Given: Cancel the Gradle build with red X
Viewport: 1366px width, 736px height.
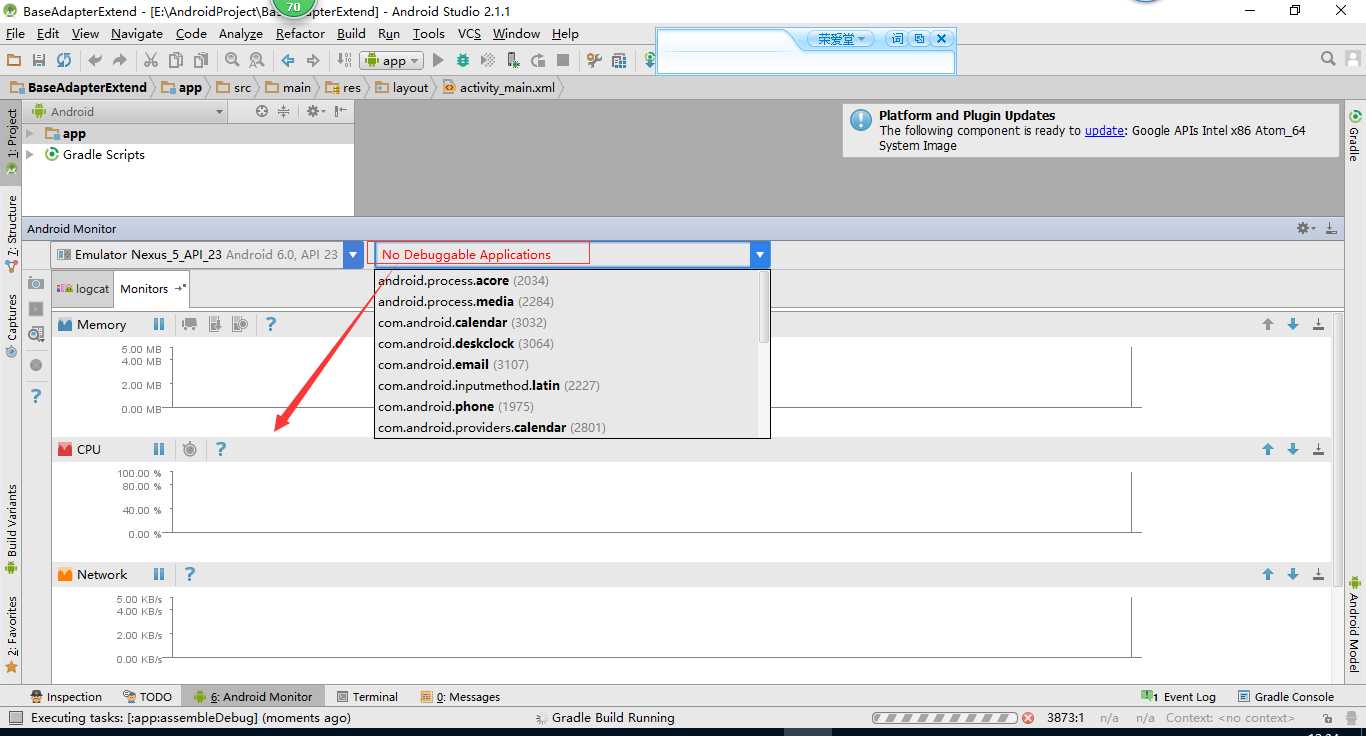Looking at the screenshot, I should 1027,717.
